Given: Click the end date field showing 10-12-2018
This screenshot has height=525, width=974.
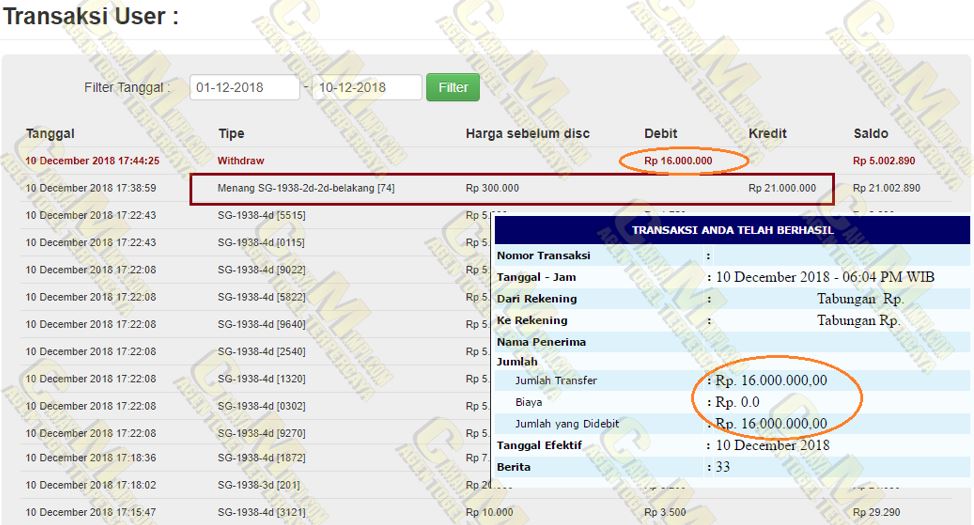Looking at the screenshot, I should tap(366, 88).
